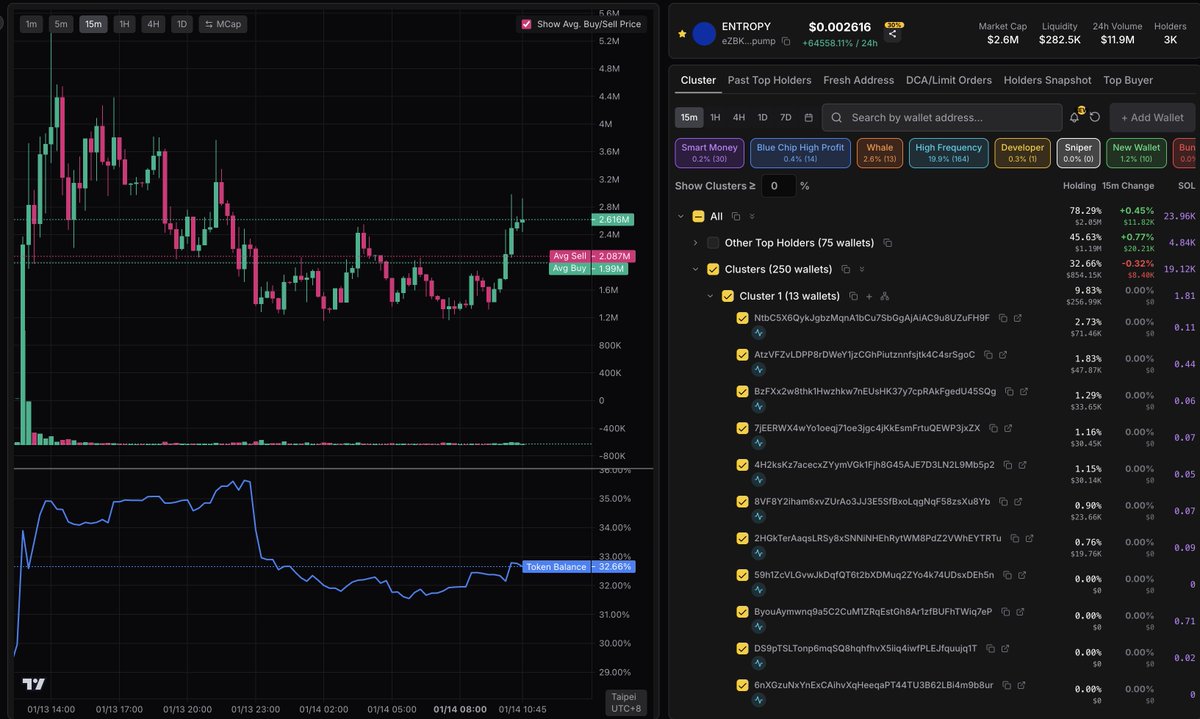1200x719 pixels.
Task: Uncheck the 6nXGzuNxYnEx wallet checkbox
Action: [742, 685]
